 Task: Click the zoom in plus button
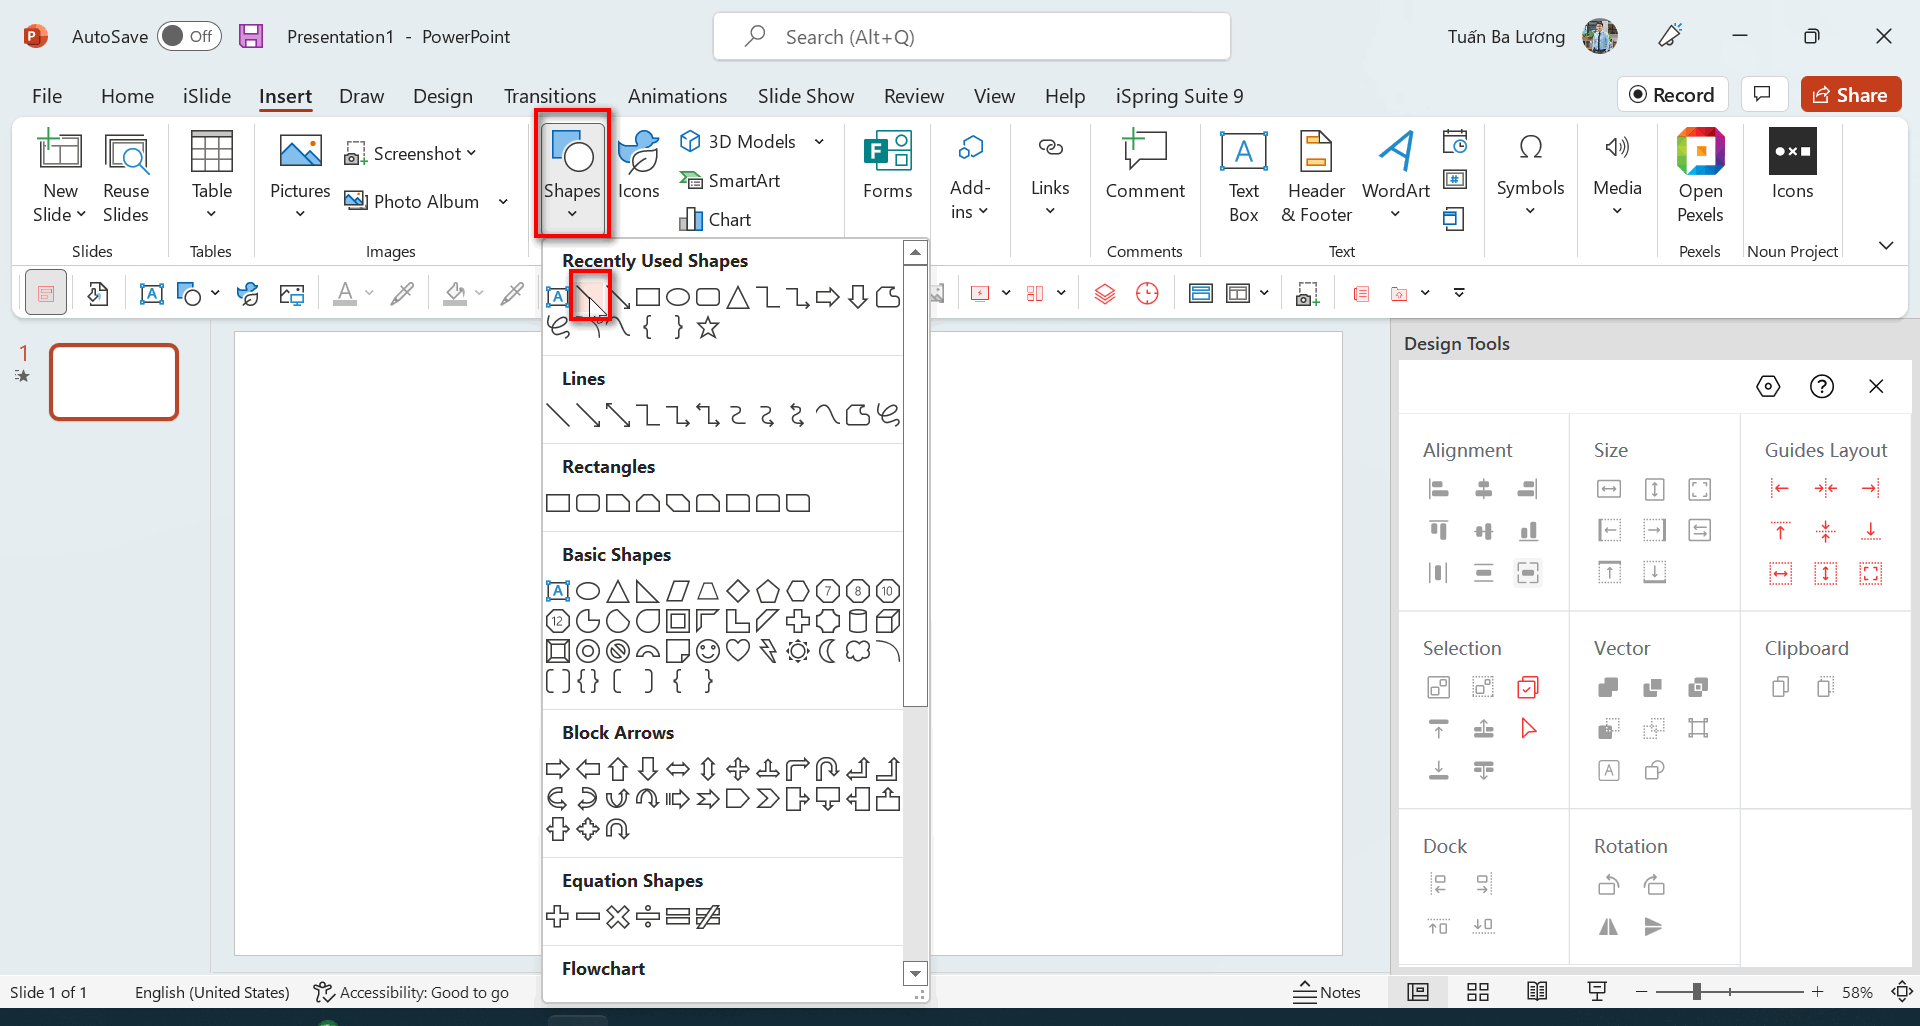[1817, 992]
